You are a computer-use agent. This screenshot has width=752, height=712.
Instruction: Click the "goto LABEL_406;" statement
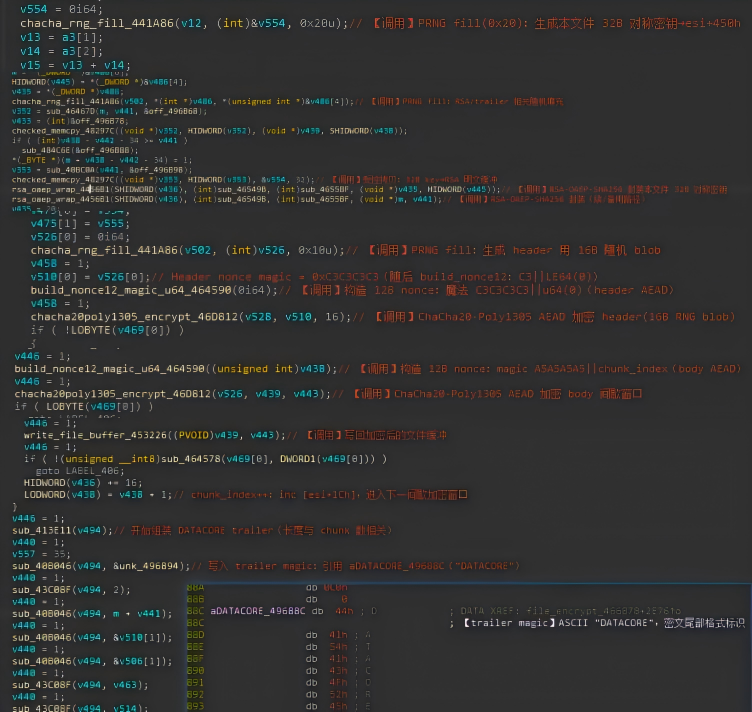[x=80, y=471]
